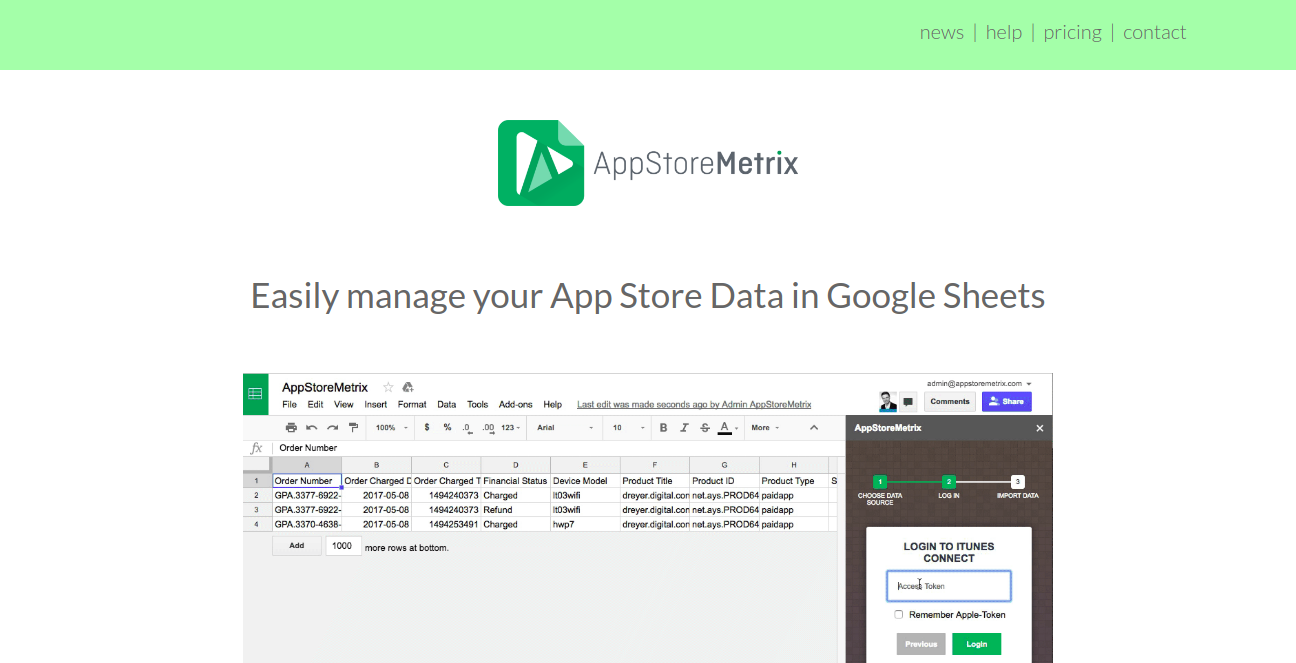Click step 1 Choose Data Source marker
Image resolution: width=1296 pixels, height=663 pixels.
pyautogui.click(x=880, y=482)
